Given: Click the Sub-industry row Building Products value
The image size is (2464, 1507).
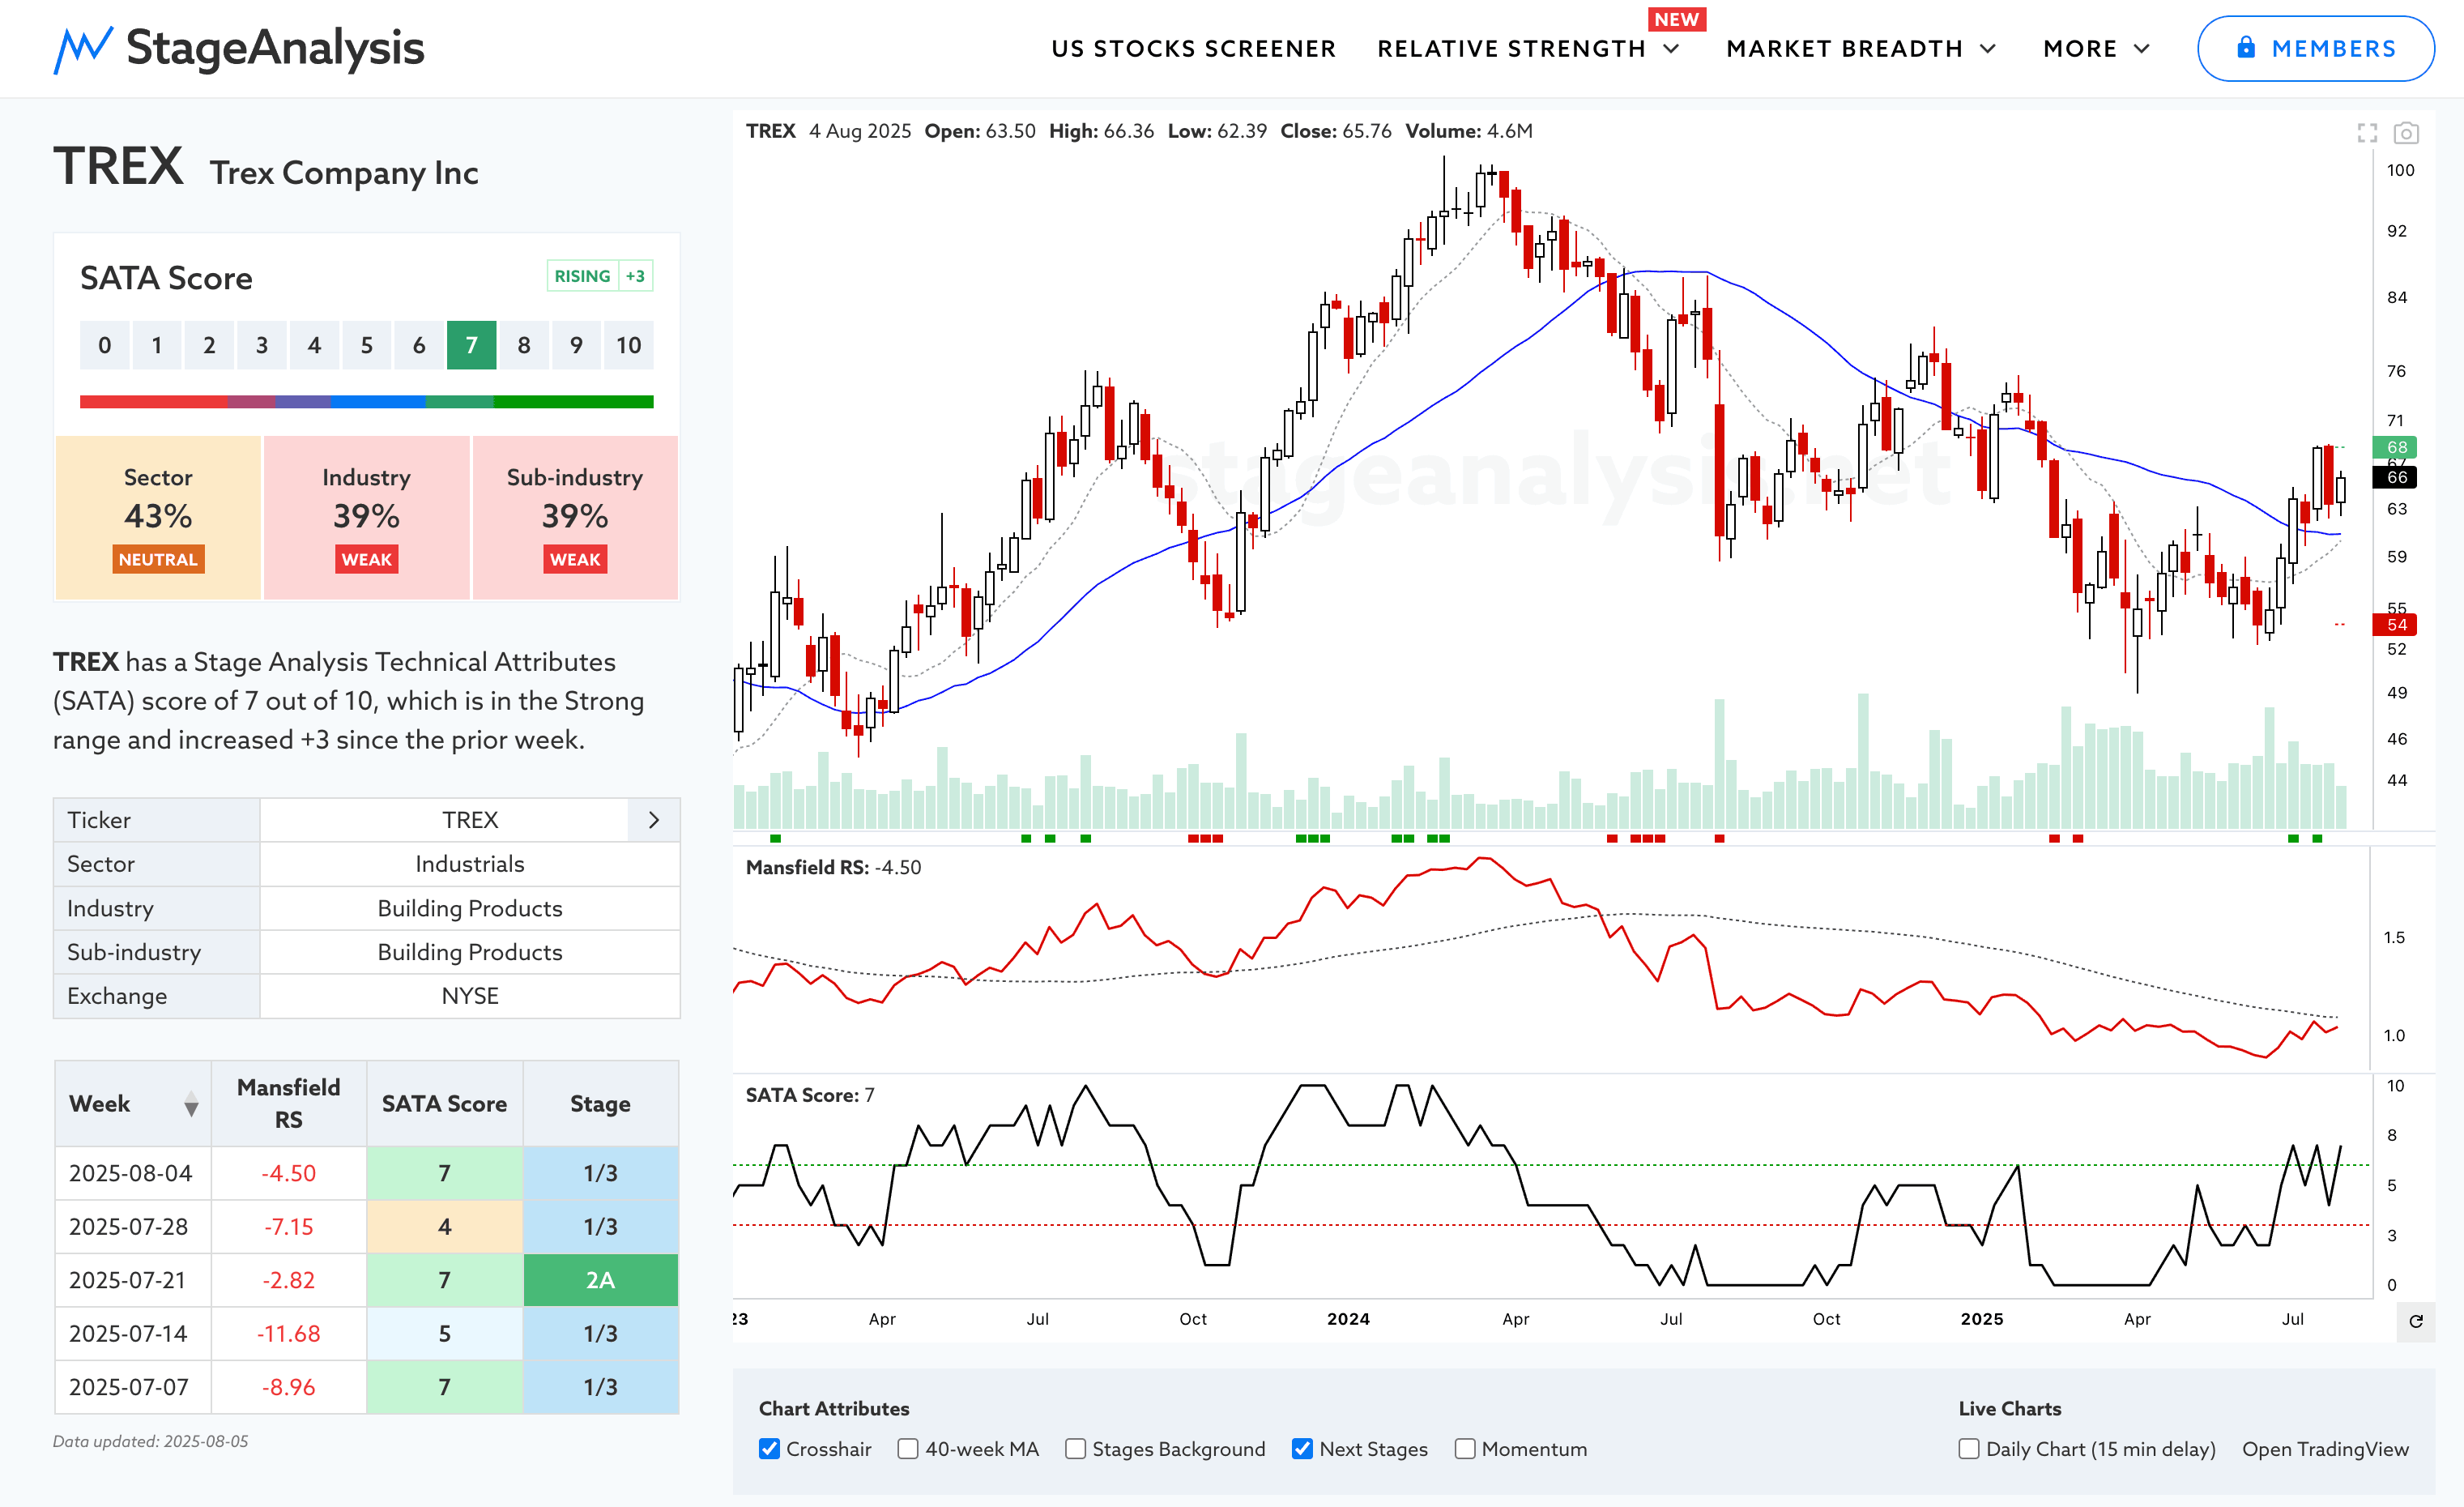Looking at the screenshot, I should [470, 952].
